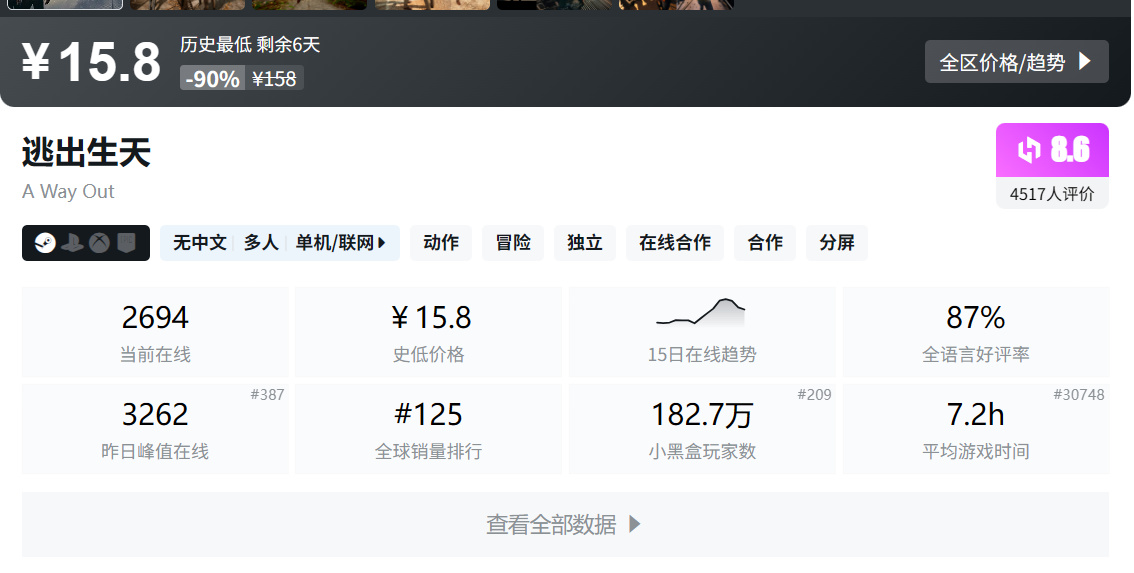Viewport: 1134px width, 573px height.
Task: Open the 合作 tag
Action: coord(765,243)
